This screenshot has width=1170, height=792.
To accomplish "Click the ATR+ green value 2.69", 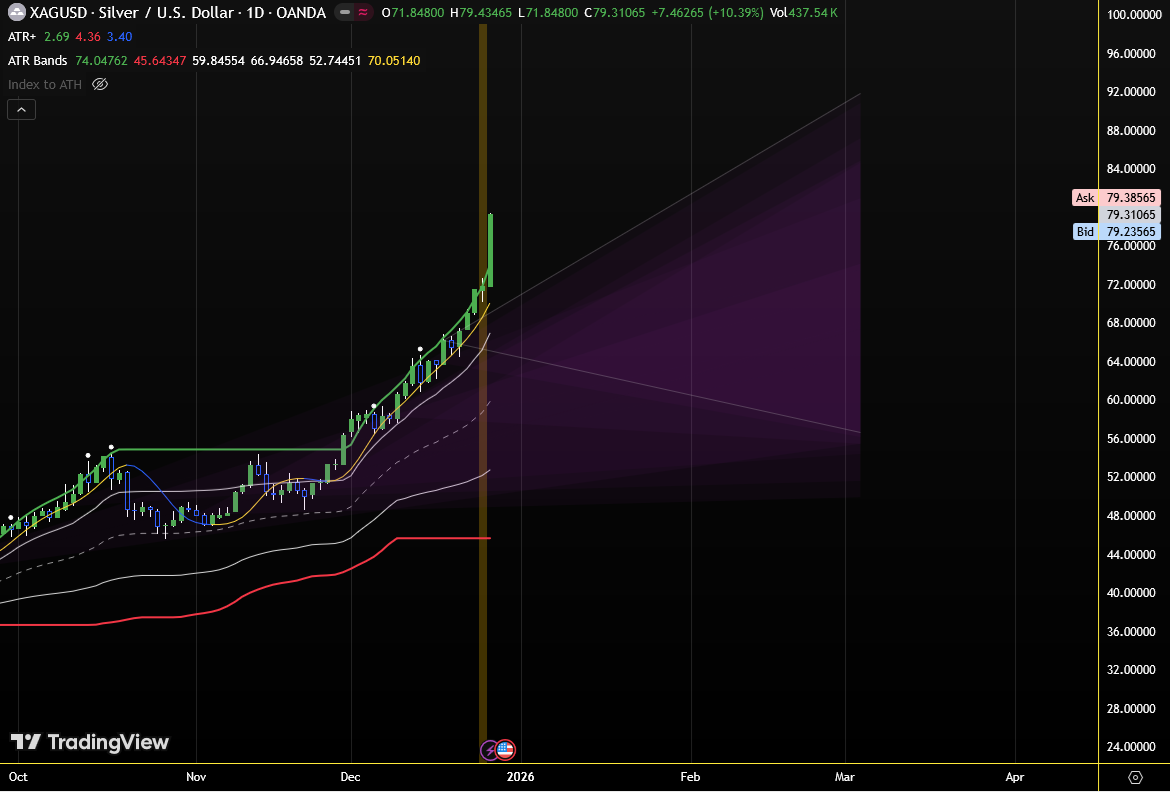I will [x=57, y=37].
